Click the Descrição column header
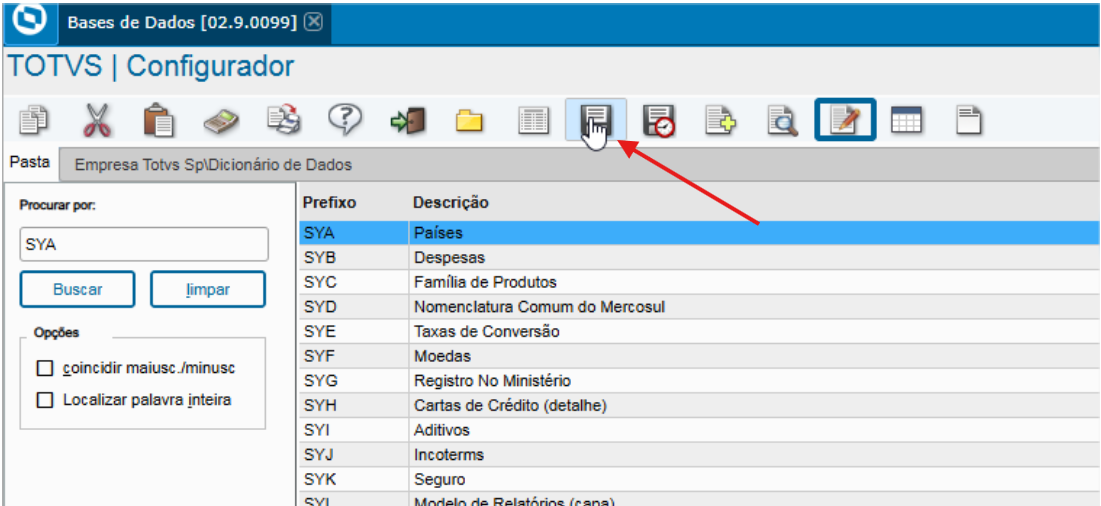This screenshot has height=506, width=1101. pyautogui.click(x=451, y=203)
